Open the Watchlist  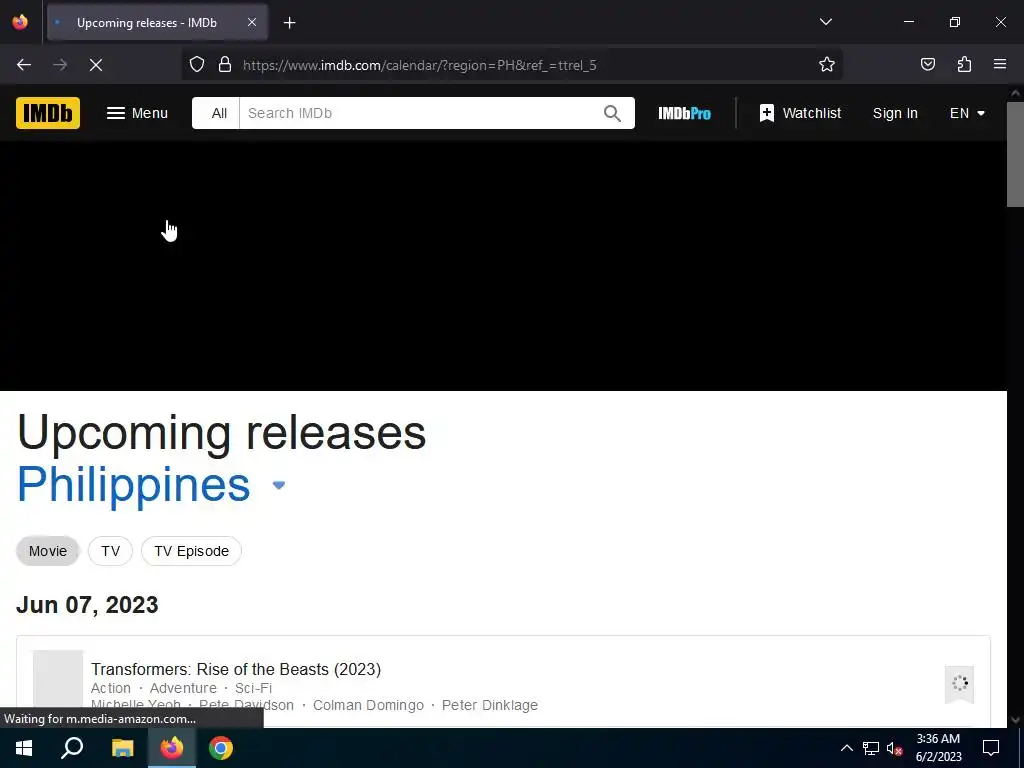800,113
